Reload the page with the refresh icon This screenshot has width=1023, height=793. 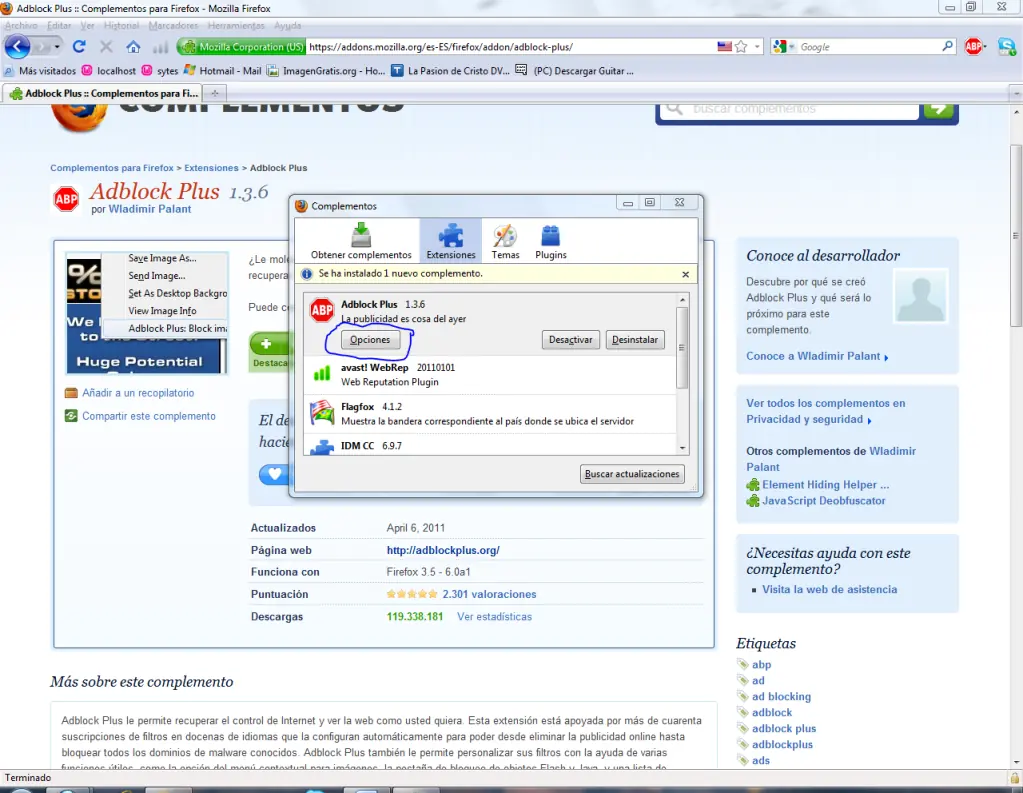(x=79, y=47)
